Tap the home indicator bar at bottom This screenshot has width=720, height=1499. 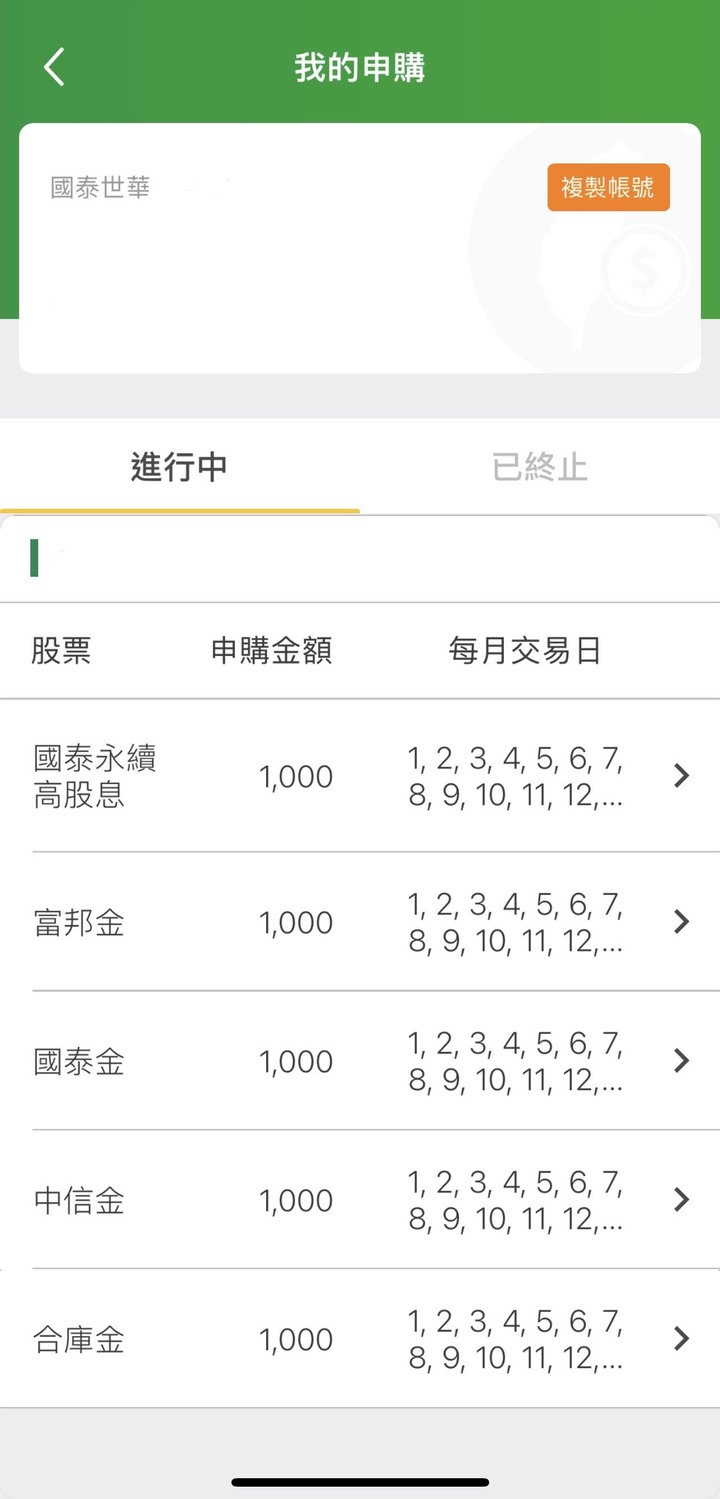pyautogui.click(x=360, y=1481)
